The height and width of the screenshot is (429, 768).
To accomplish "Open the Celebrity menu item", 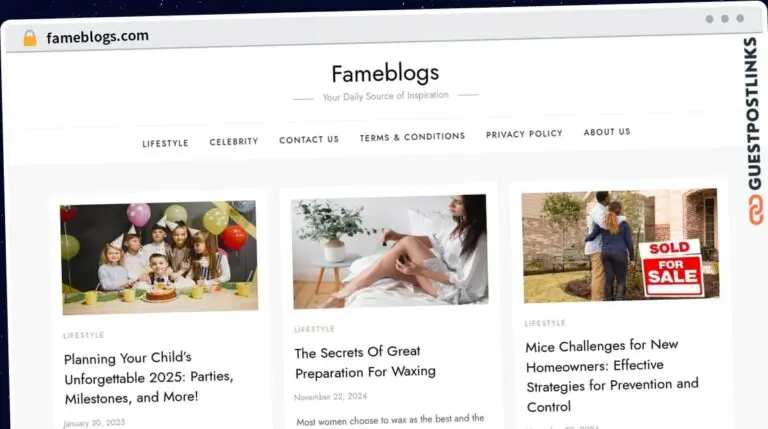I will [x=234, y=142].
